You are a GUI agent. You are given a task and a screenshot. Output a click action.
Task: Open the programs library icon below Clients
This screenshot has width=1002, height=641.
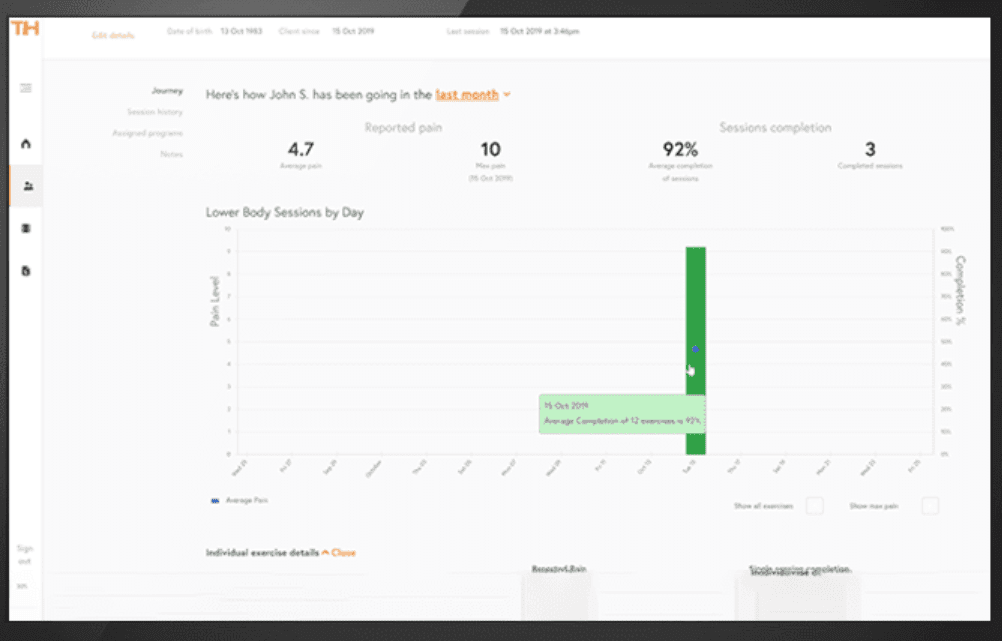tap(25, 228)
